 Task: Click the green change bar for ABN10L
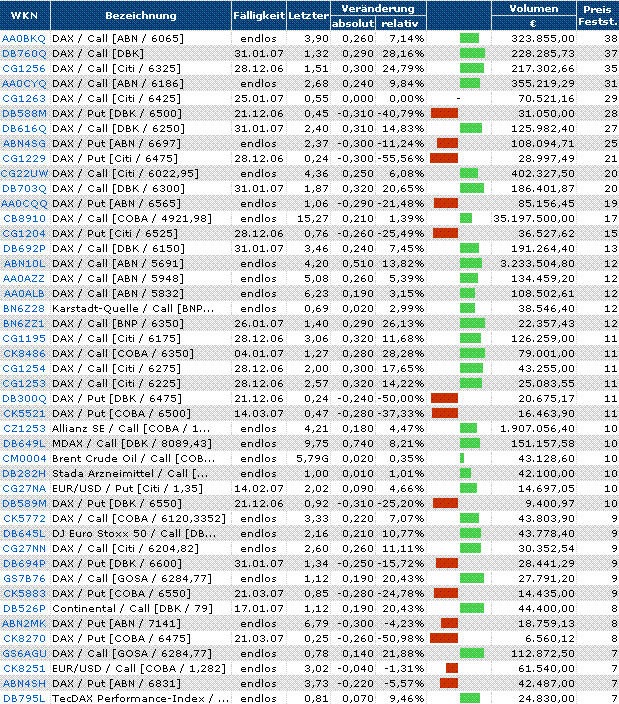click(x=471, y=263)
